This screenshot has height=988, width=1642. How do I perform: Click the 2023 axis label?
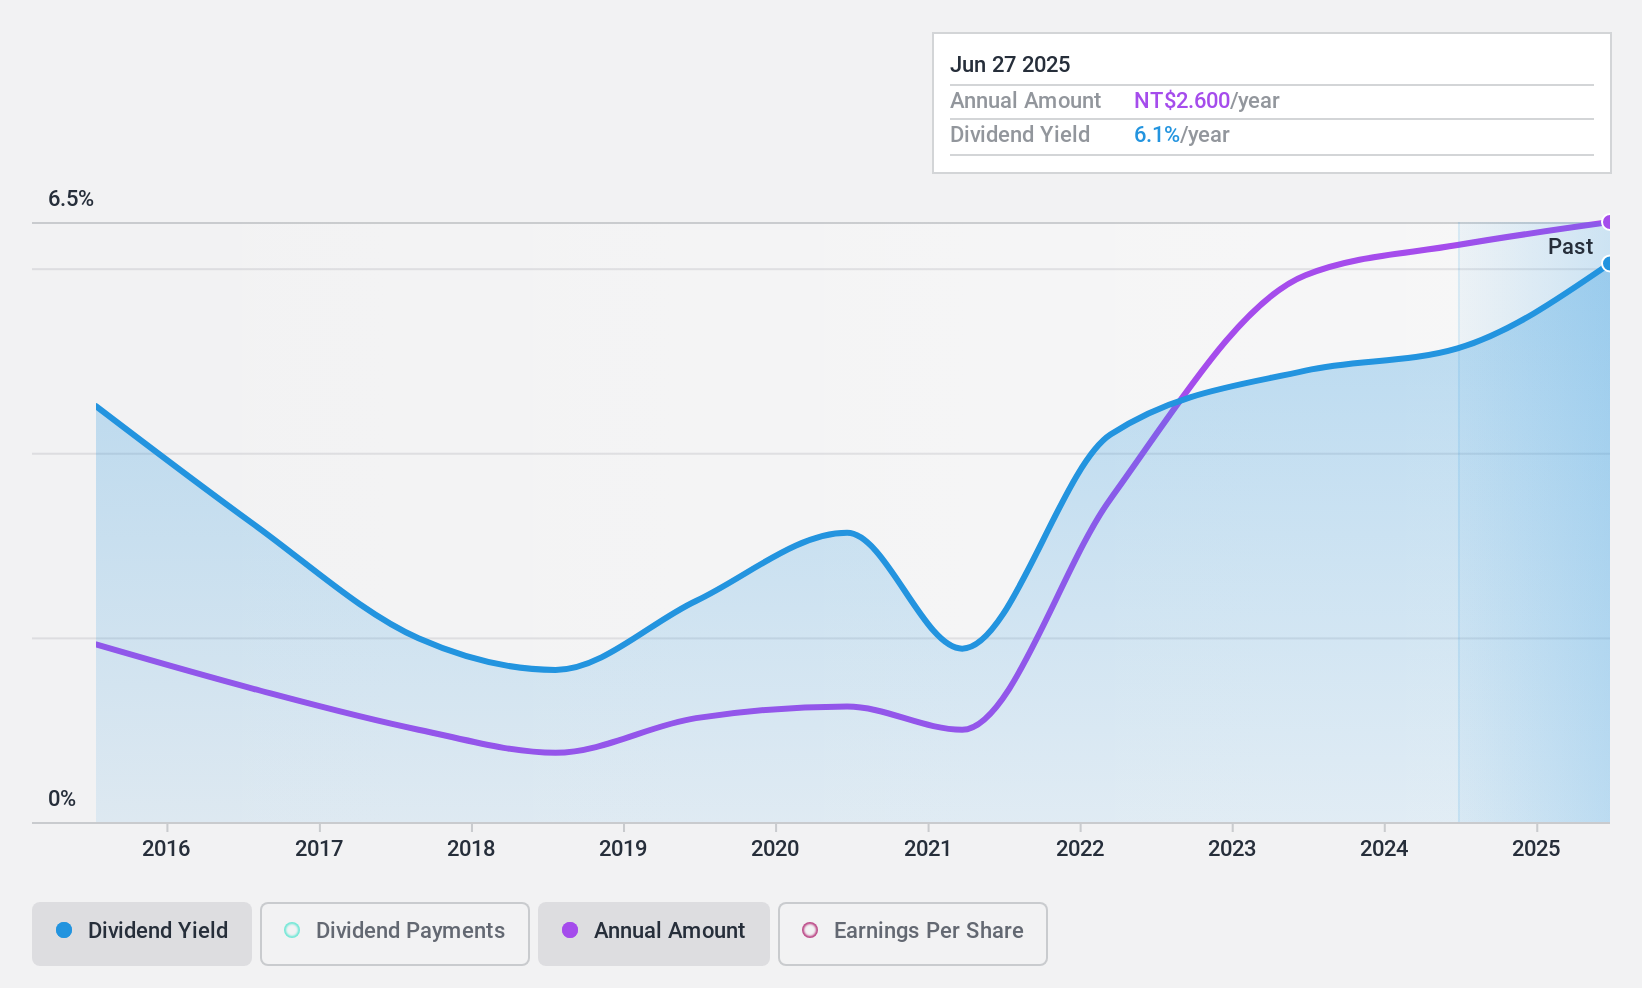click(x=1232, y=849)
